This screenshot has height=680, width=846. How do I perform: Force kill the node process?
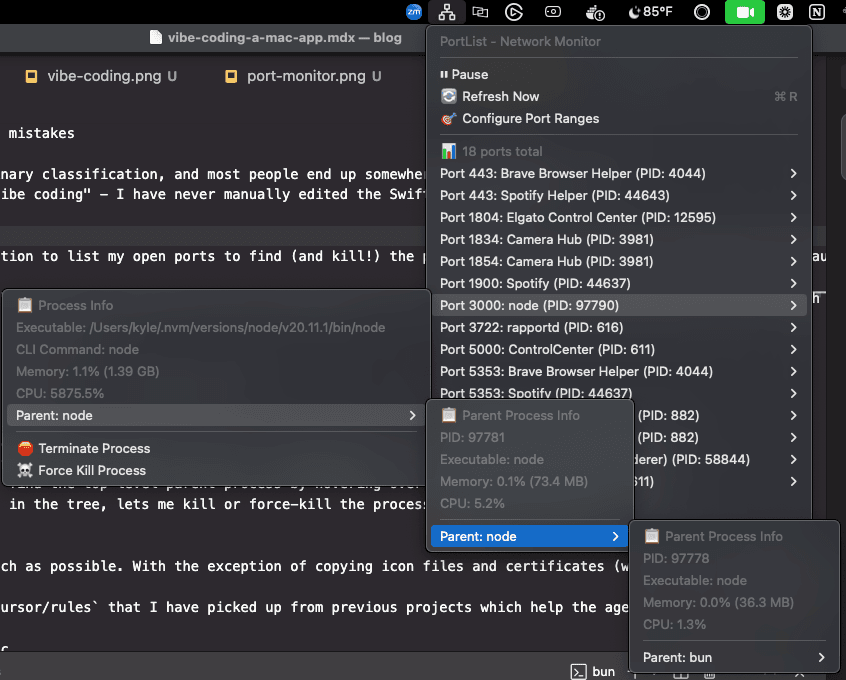click(x=91, y=471)
